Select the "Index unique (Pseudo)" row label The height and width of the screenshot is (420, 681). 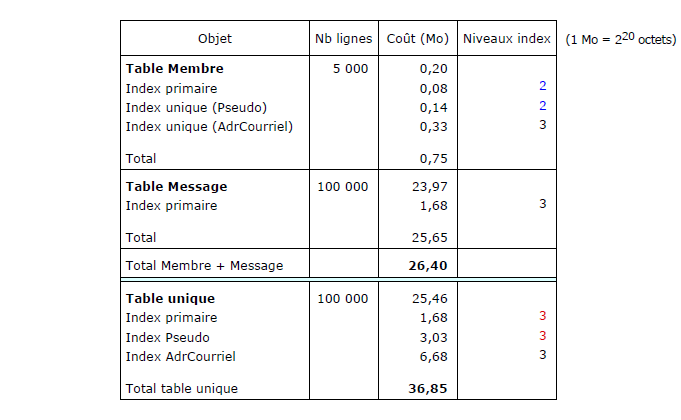coord(196,107)
